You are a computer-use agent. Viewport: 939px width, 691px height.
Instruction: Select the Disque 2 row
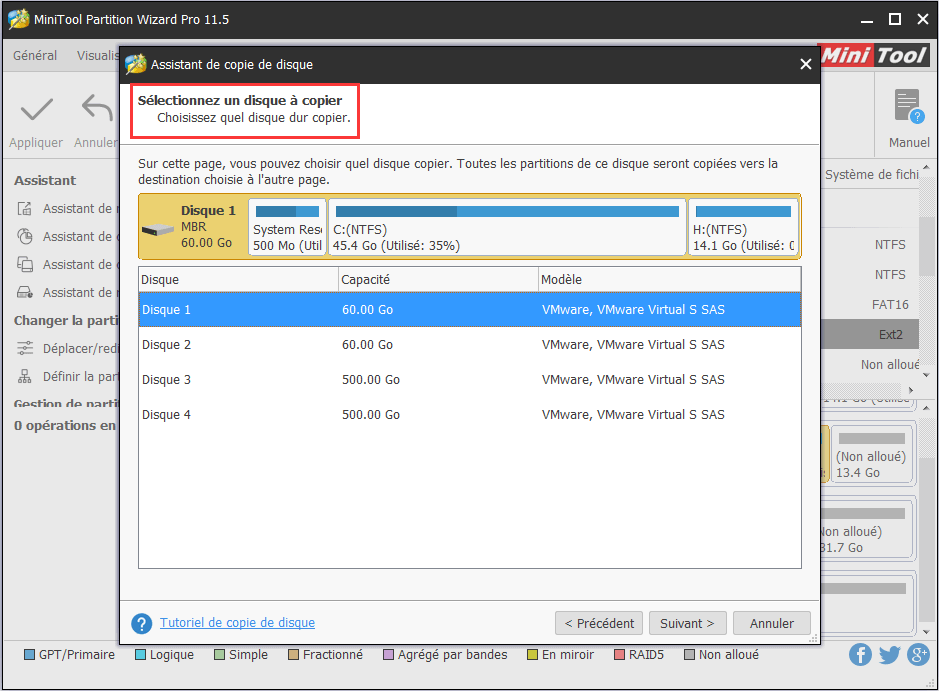point(470,344)
